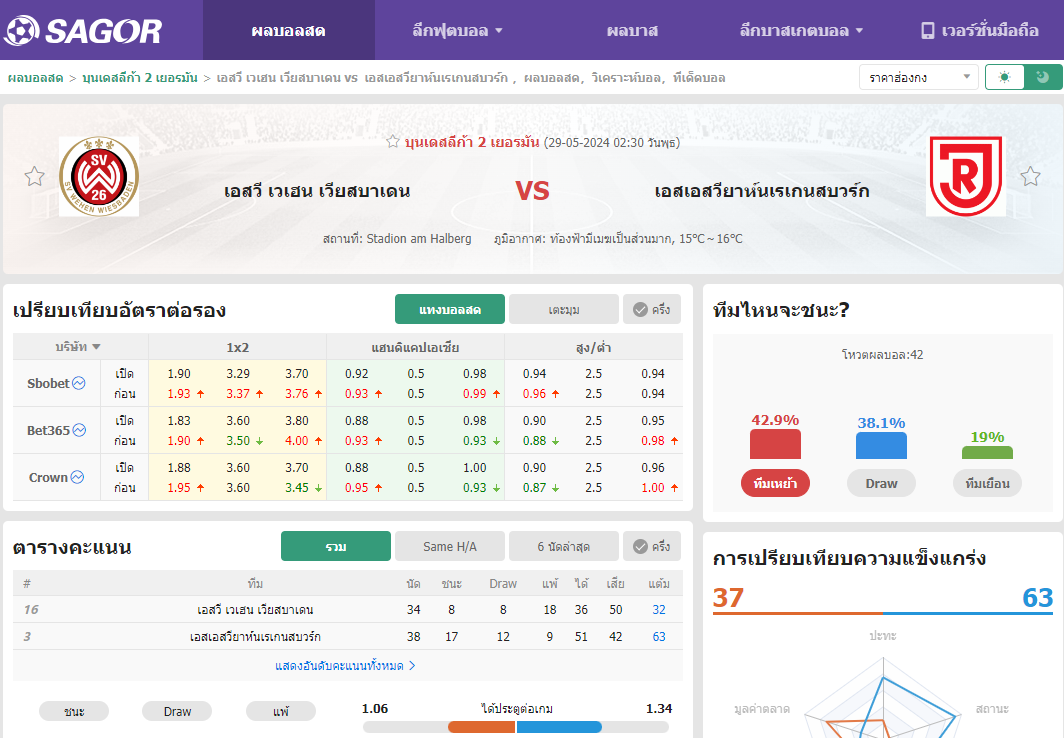Click Crown company name
The width and height of the screenshot is (1064, 738).
(x=48, y=477)
